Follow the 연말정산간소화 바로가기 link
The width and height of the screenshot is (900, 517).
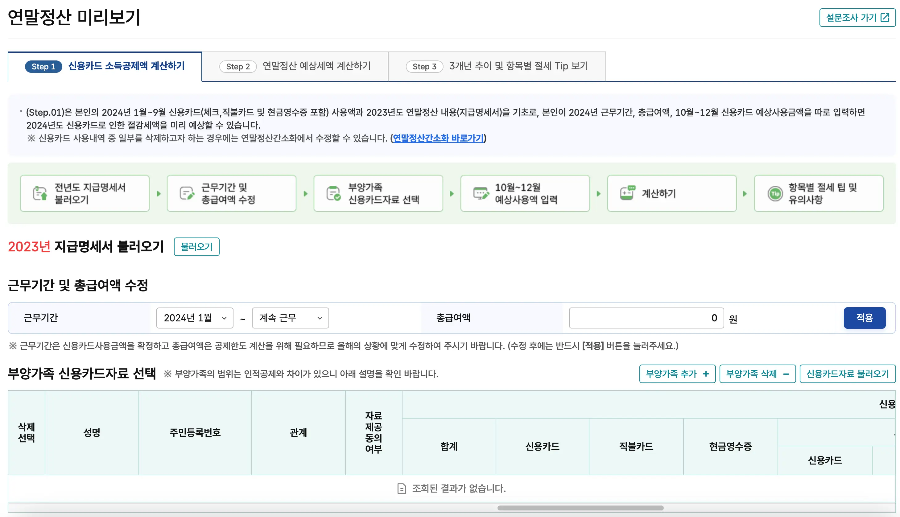coord(438,138)
